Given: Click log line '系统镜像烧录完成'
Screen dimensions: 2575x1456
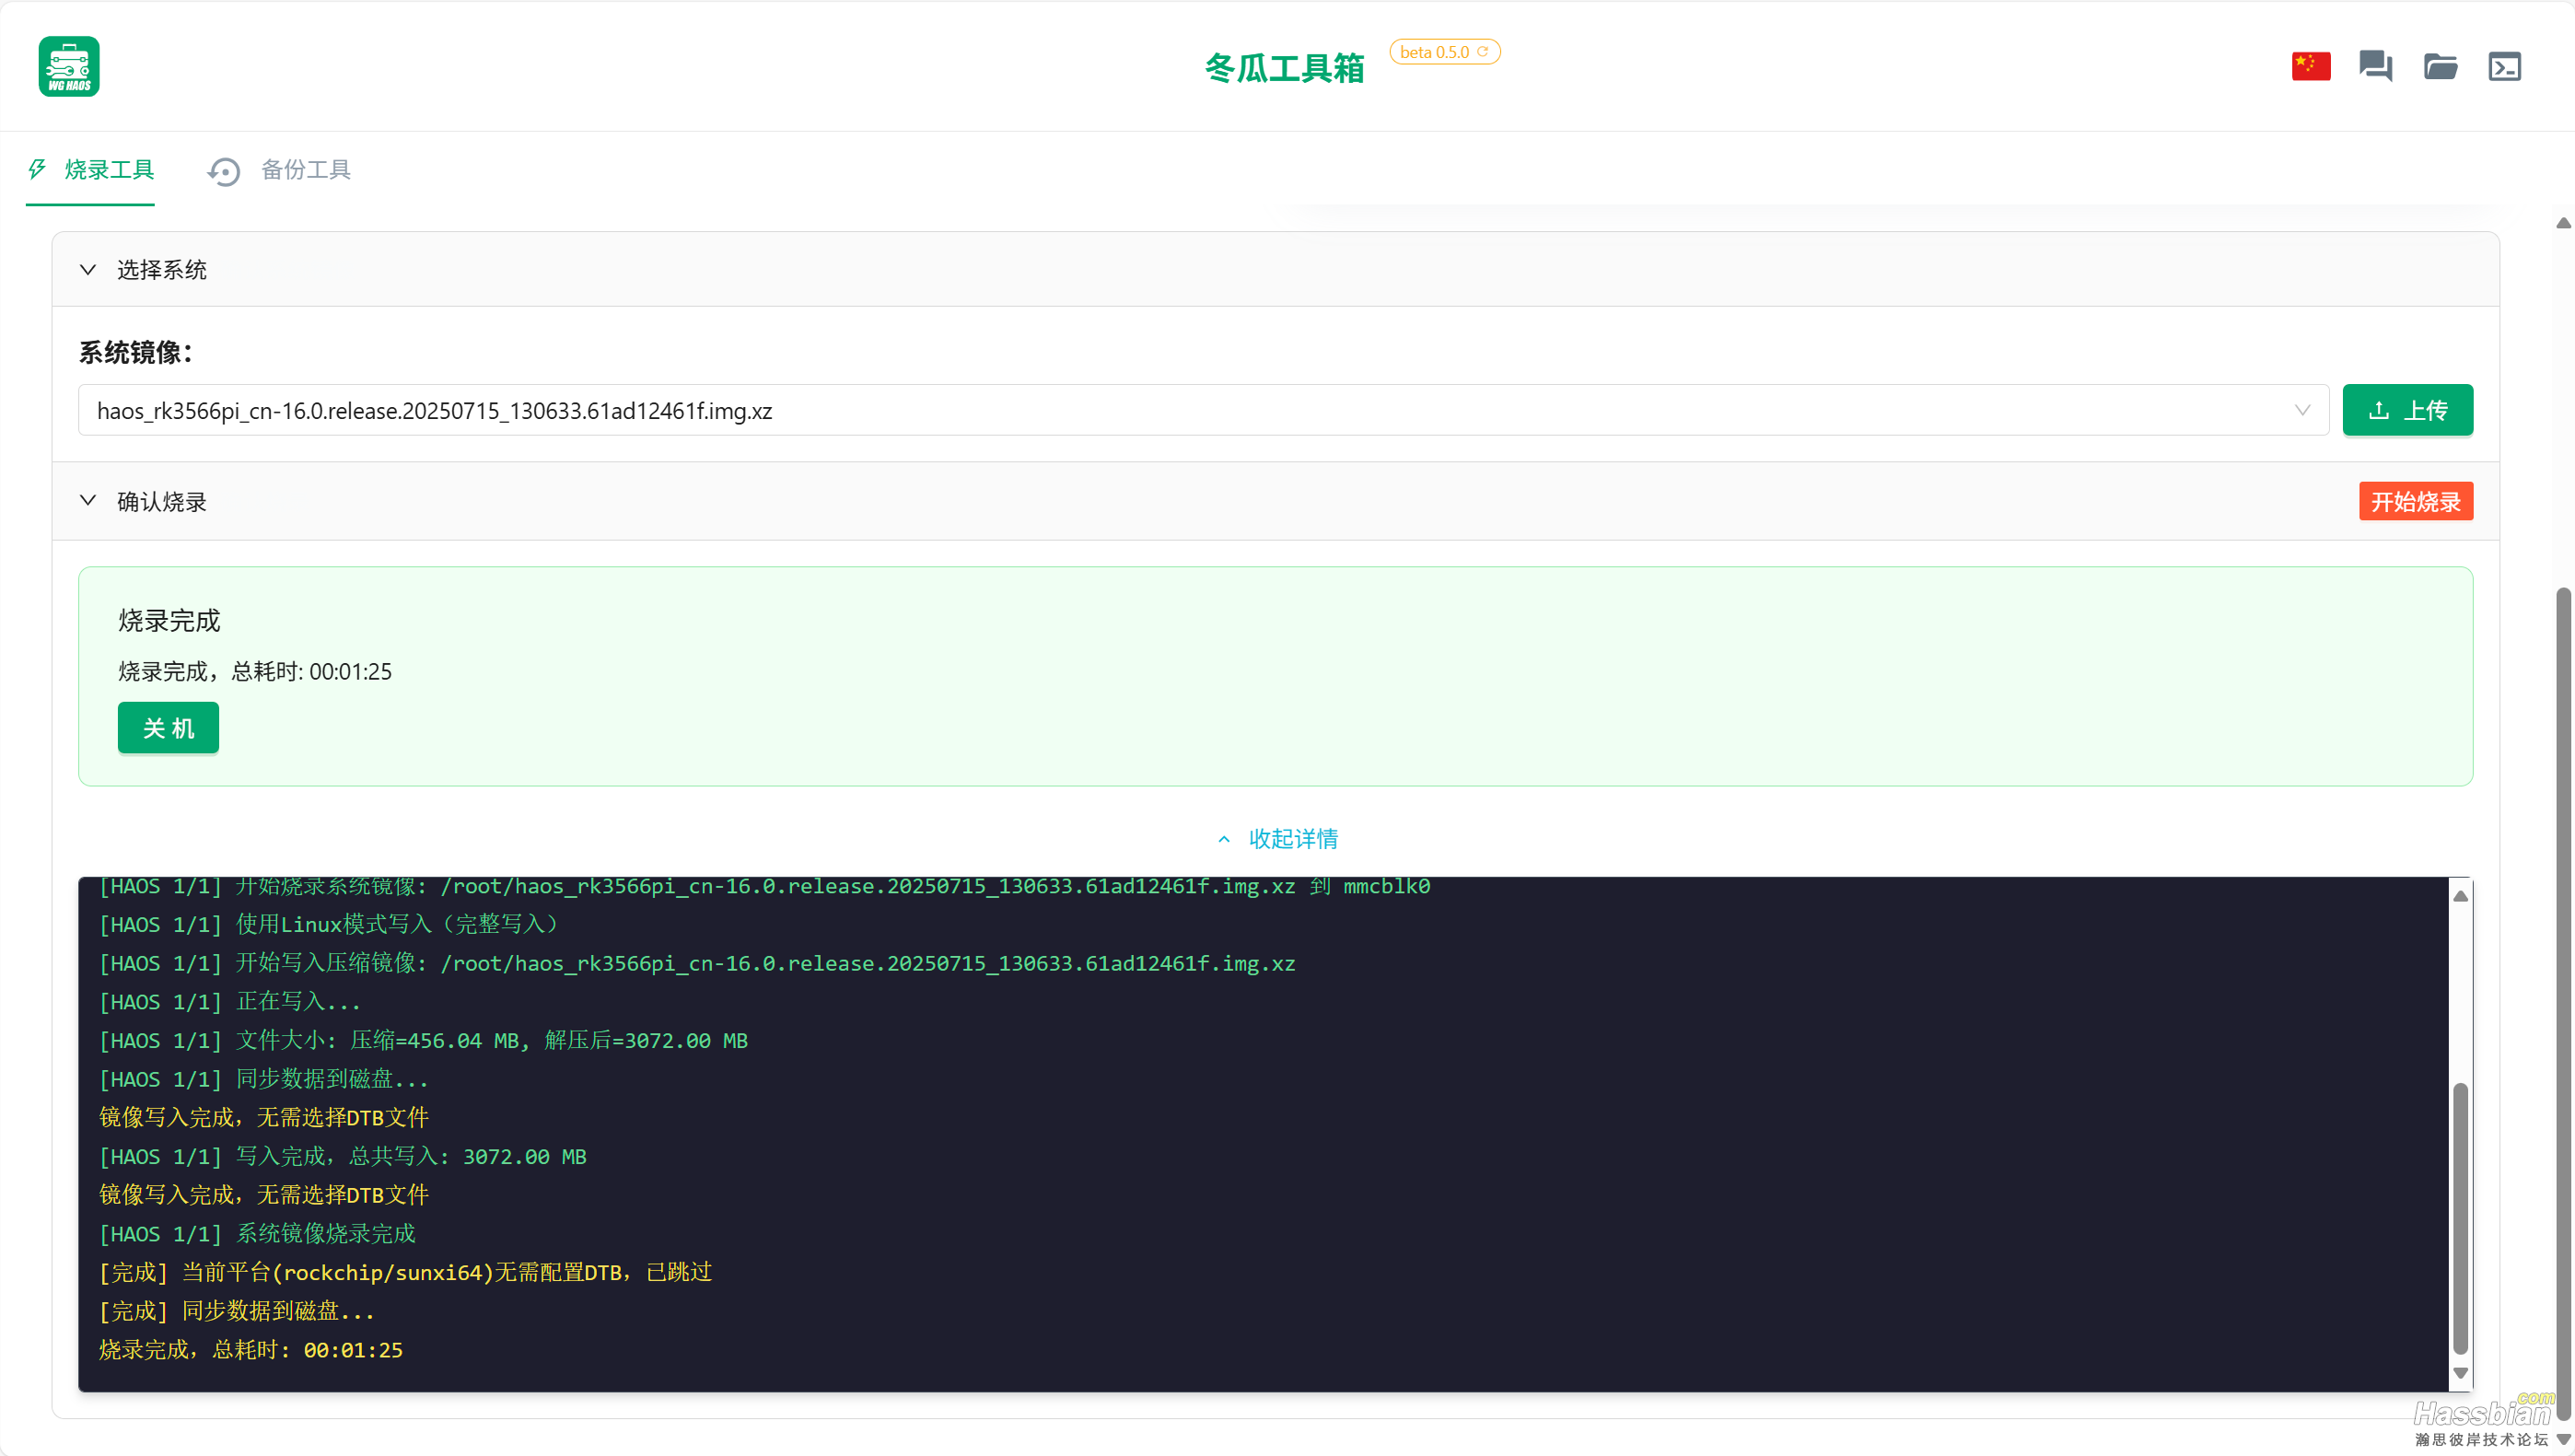Looking at the screenshot, I should [257, 1233].
